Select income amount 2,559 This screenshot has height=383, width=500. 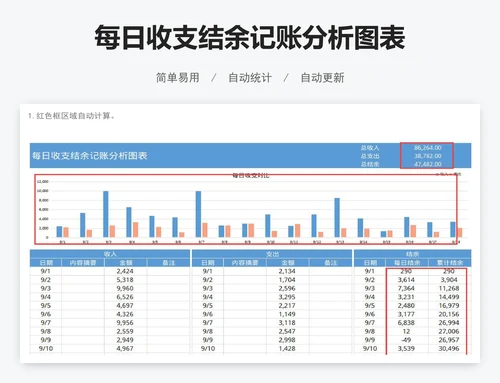point(125,331)
